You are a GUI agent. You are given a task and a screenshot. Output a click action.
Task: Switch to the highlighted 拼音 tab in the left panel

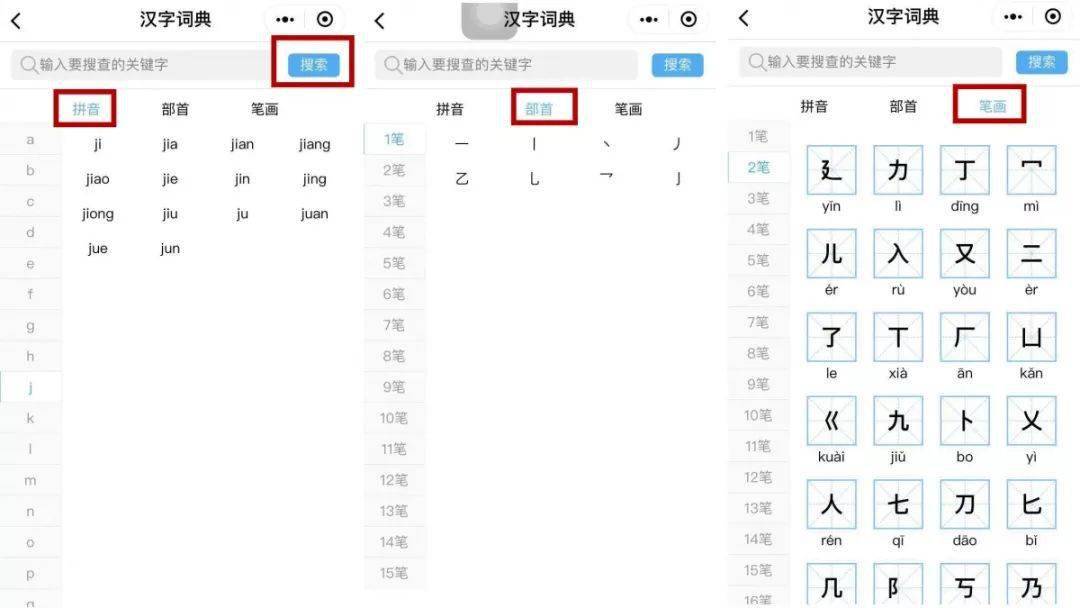point(86,109)
